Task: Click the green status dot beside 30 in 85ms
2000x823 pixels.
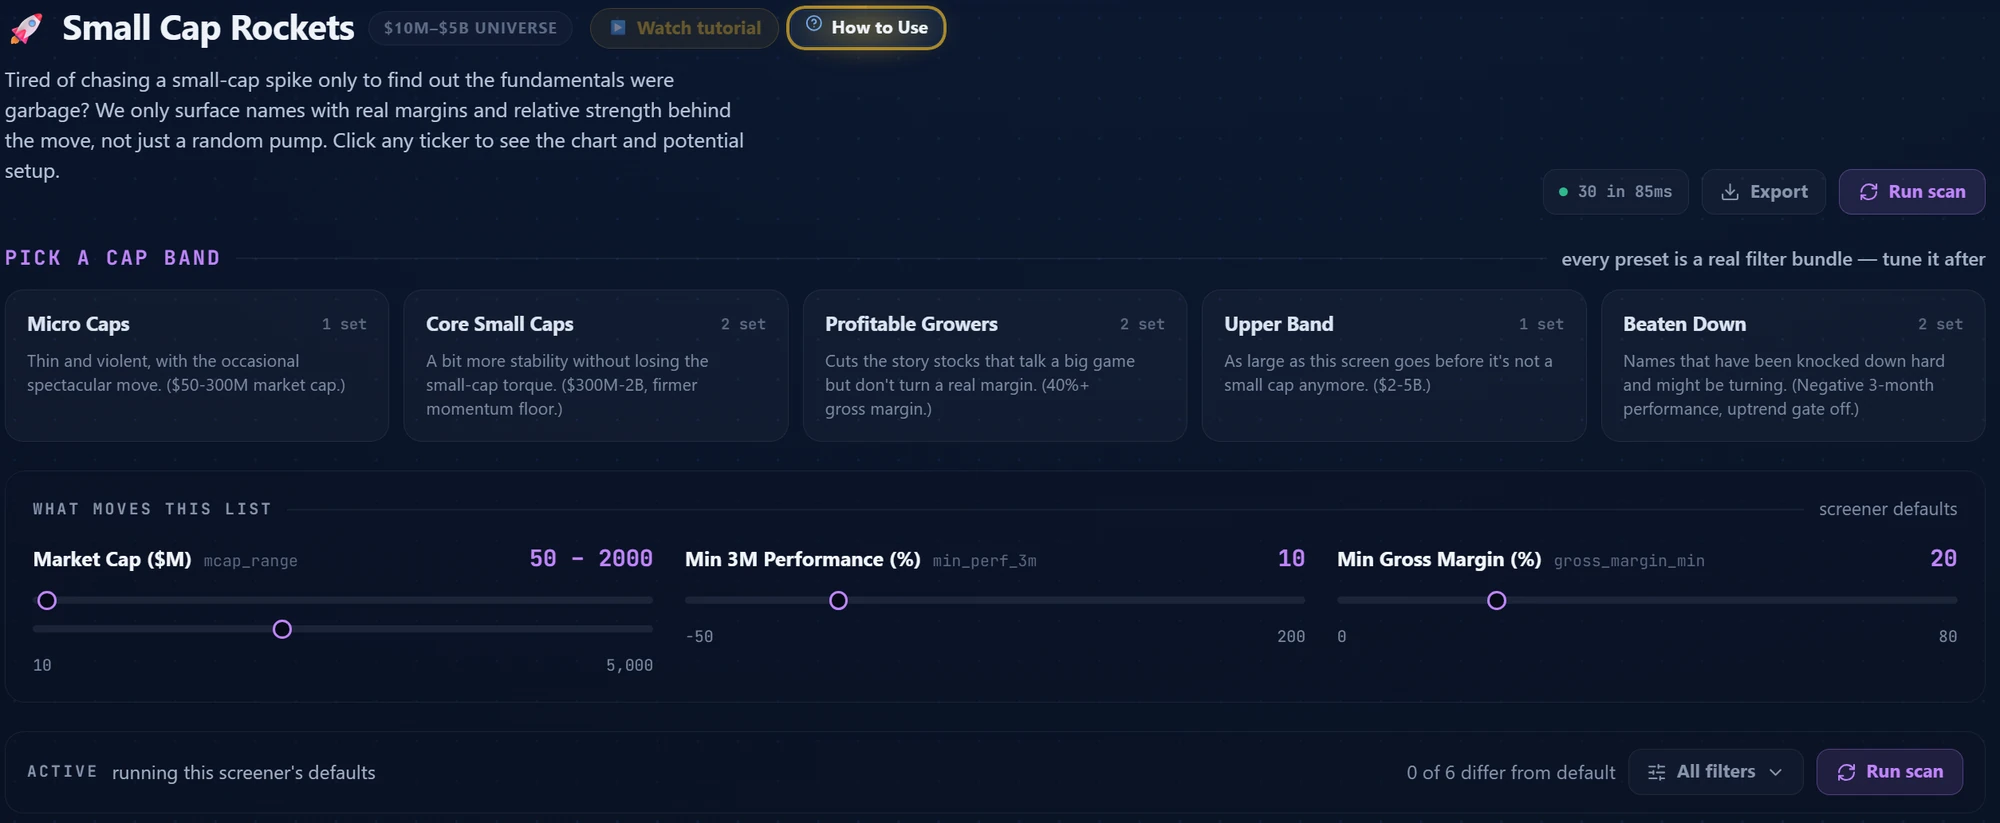Action: point(1563,192)
